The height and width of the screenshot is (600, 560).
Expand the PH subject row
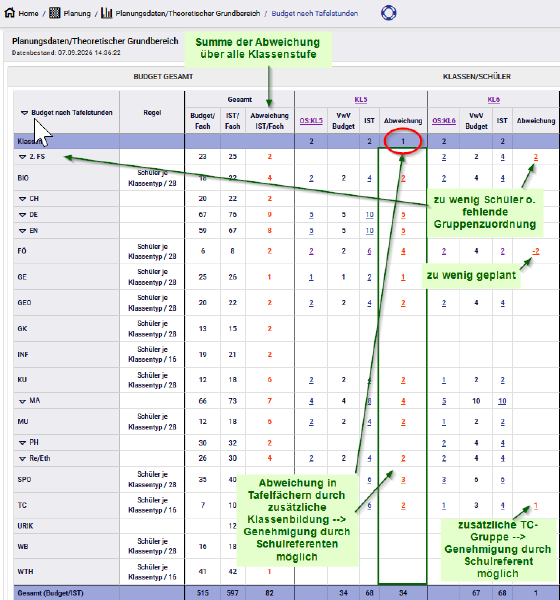point(22,443)
